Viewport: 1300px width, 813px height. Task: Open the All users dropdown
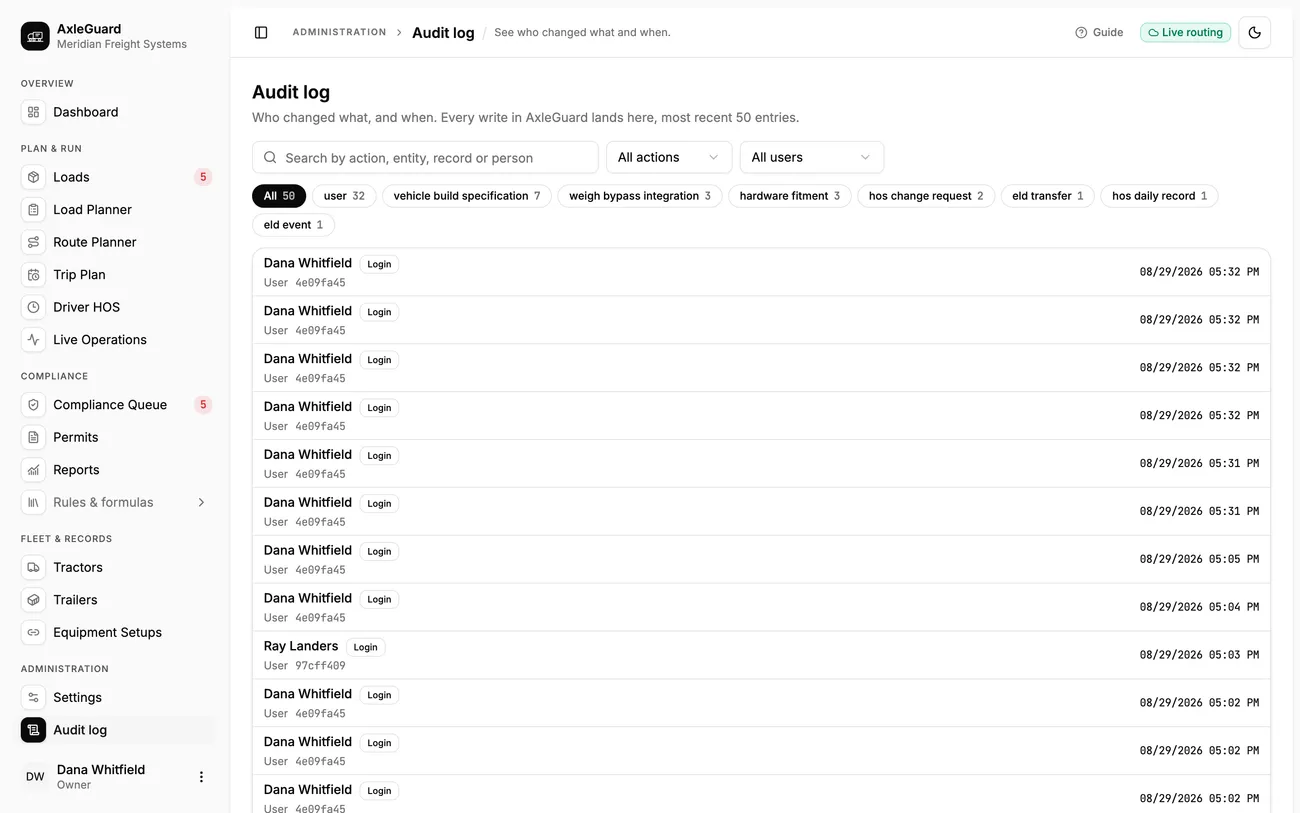pyautogui.click(x=811, y=157)
